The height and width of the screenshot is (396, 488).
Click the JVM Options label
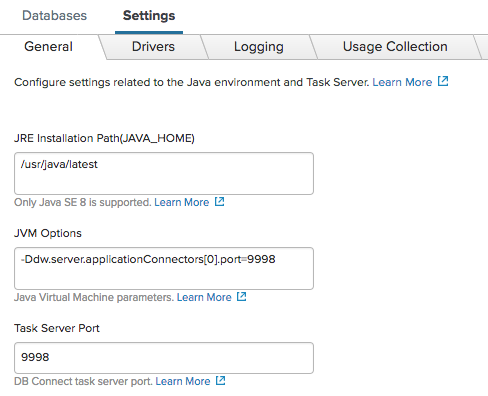pos(48,233)
